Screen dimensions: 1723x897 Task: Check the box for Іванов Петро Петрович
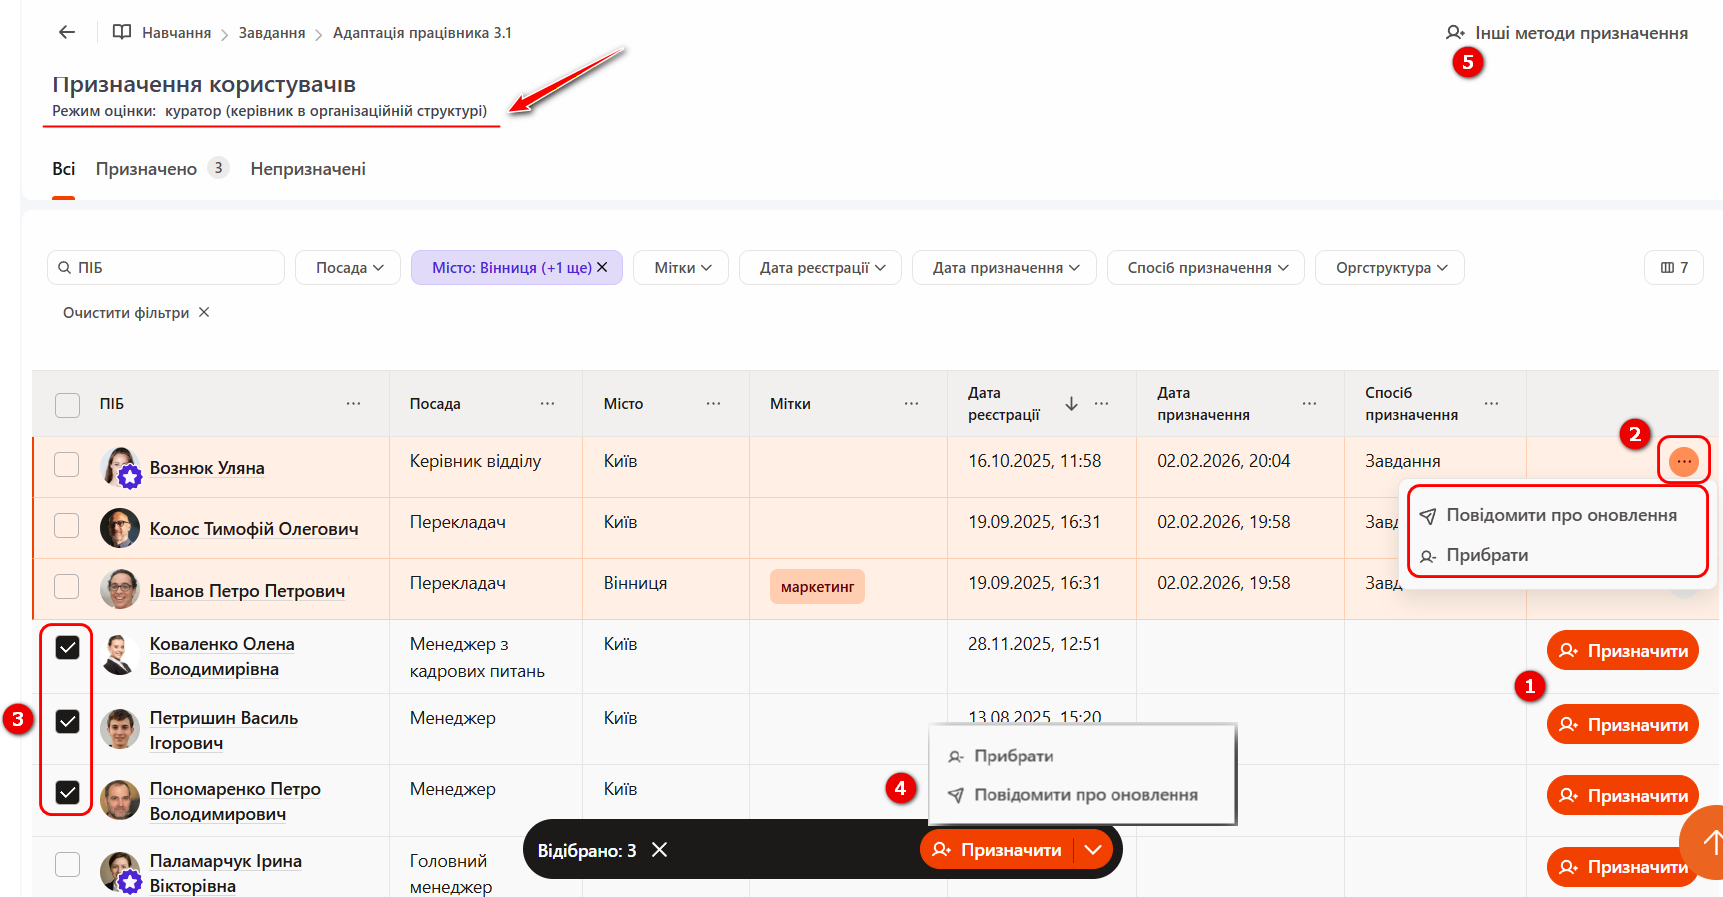[x=67, y=587]
